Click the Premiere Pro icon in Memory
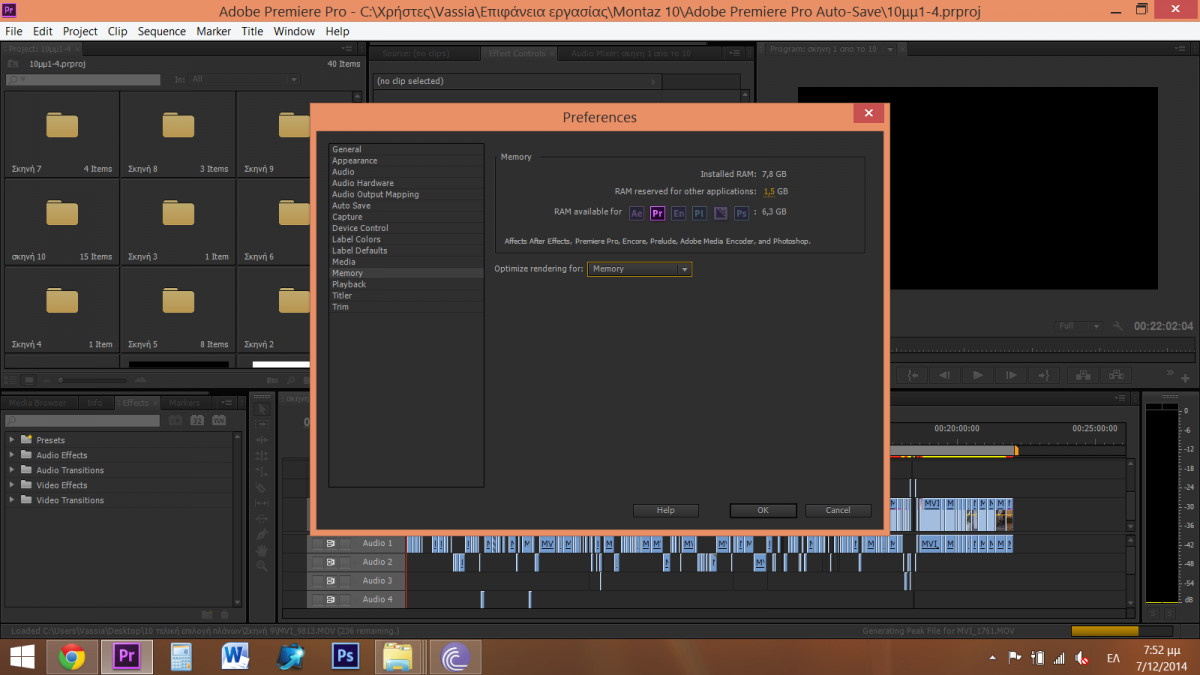The height and width of the screenshot is (675, 1200). (x=658, y=213)
